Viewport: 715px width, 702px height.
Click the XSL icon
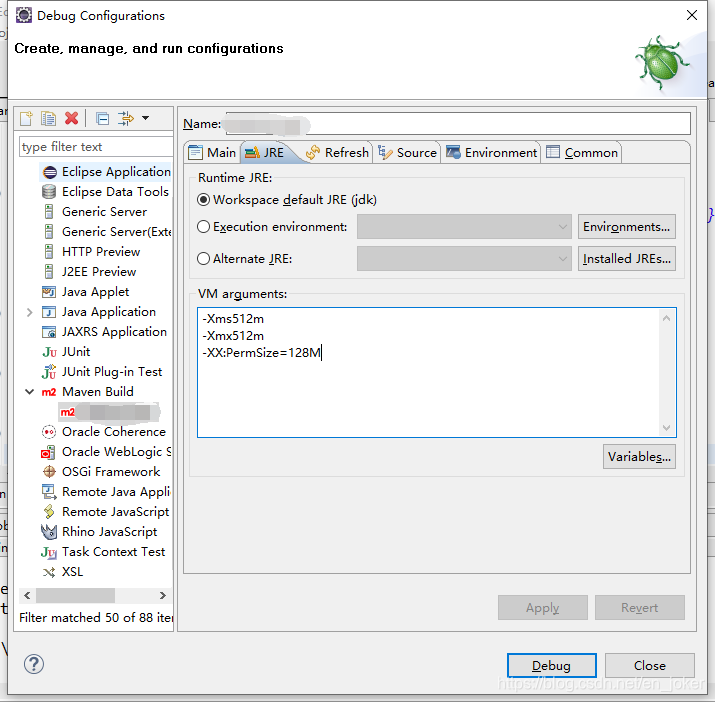pos(49,572)
